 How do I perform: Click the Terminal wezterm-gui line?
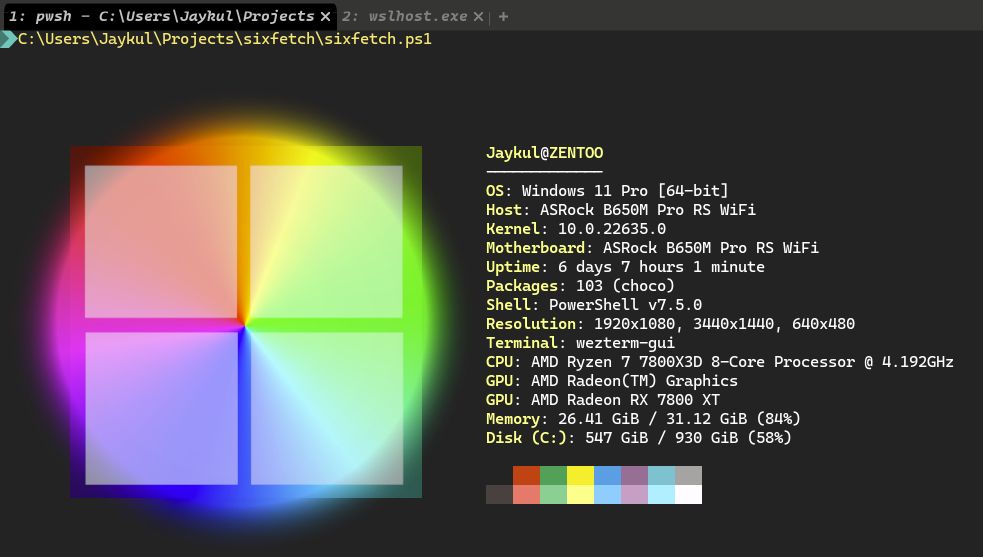tap(580, 342)
